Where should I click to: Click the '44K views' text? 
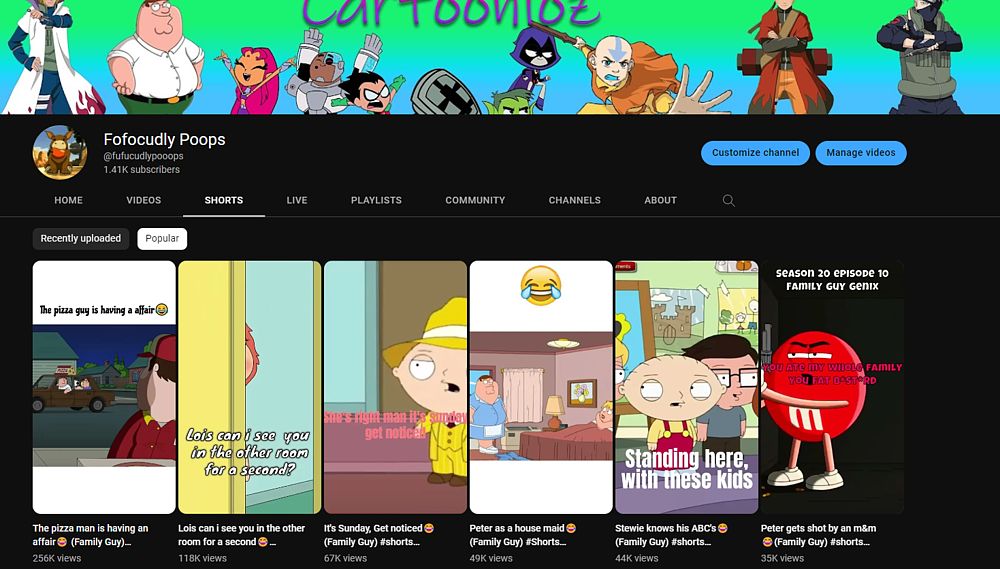(x=636, y=558)
